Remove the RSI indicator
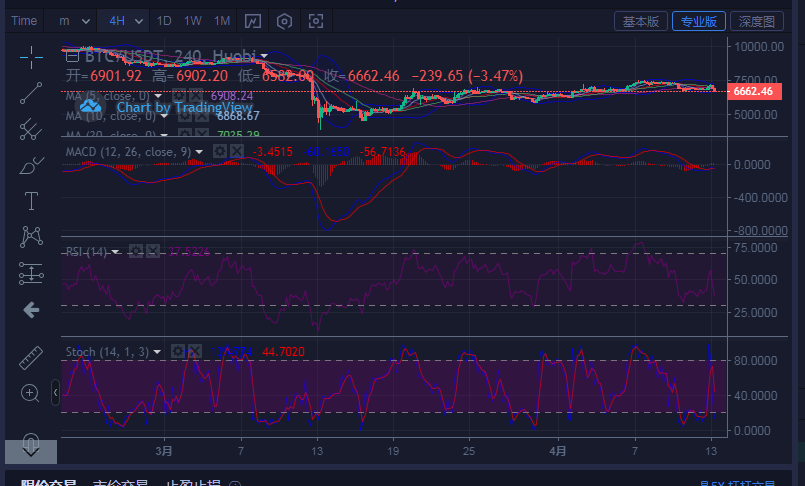Viewport: 805px width, 486px height. click(x=153, y=251)
